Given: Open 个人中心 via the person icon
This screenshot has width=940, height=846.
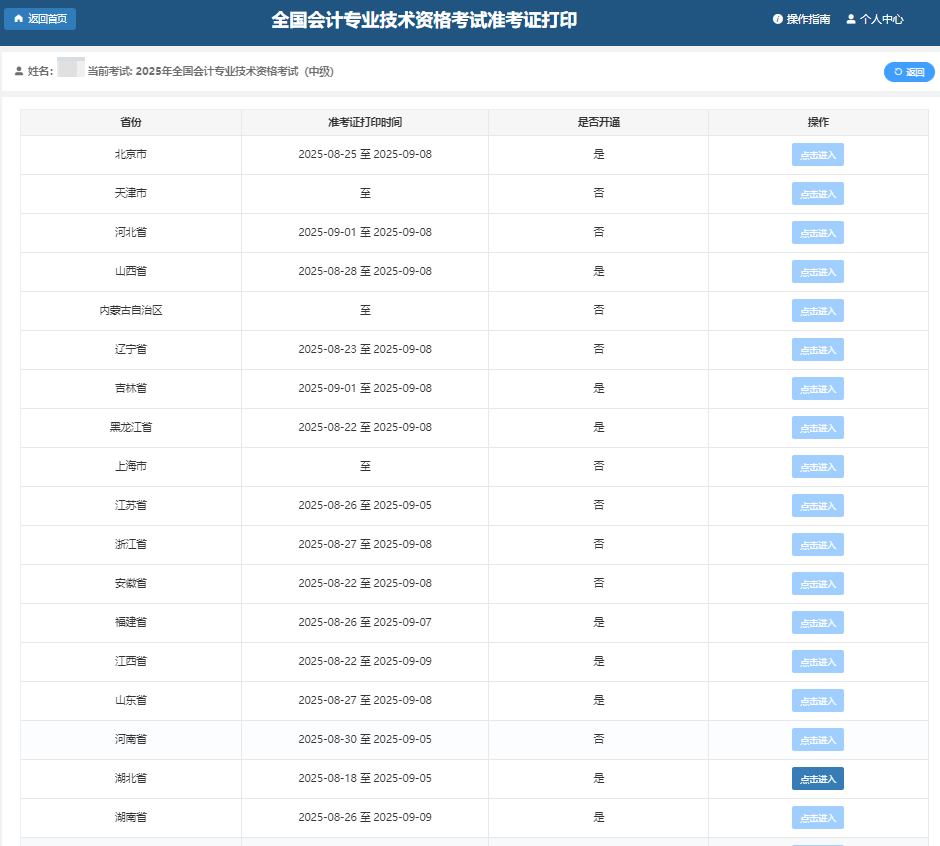Looking at the screenshot, I should pos(849,18).
